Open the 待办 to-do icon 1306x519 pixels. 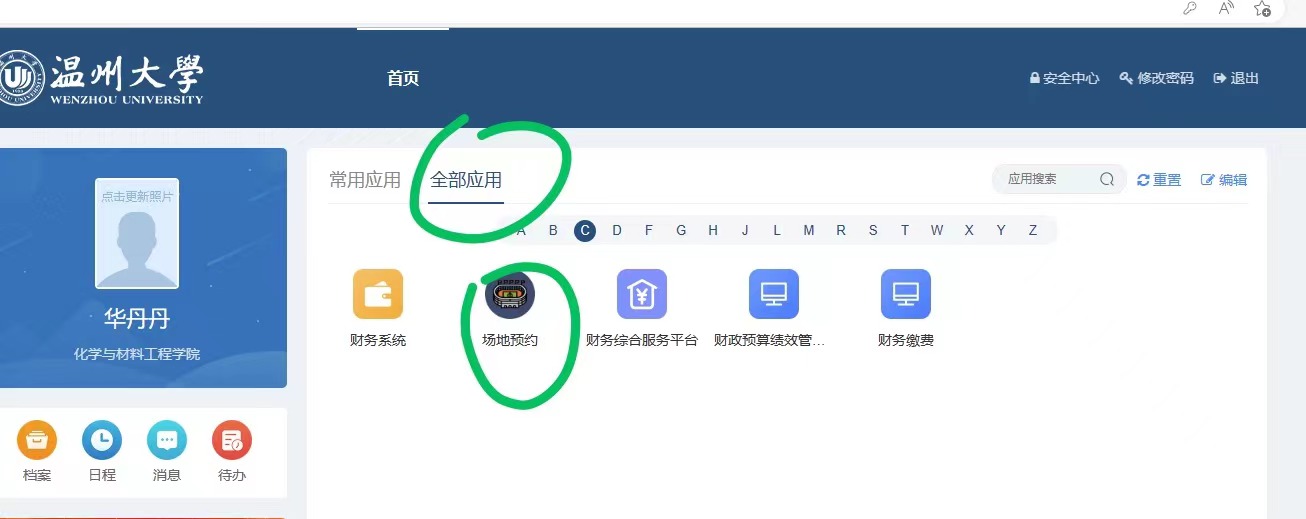[232, 440]
